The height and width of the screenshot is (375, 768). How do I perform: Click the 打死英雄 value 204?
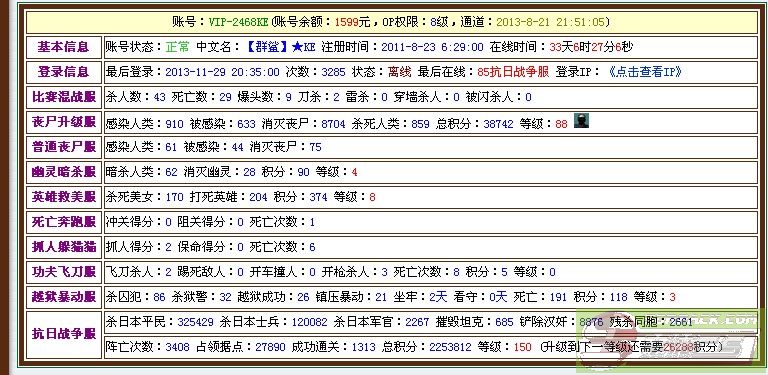tap(258, 197)
